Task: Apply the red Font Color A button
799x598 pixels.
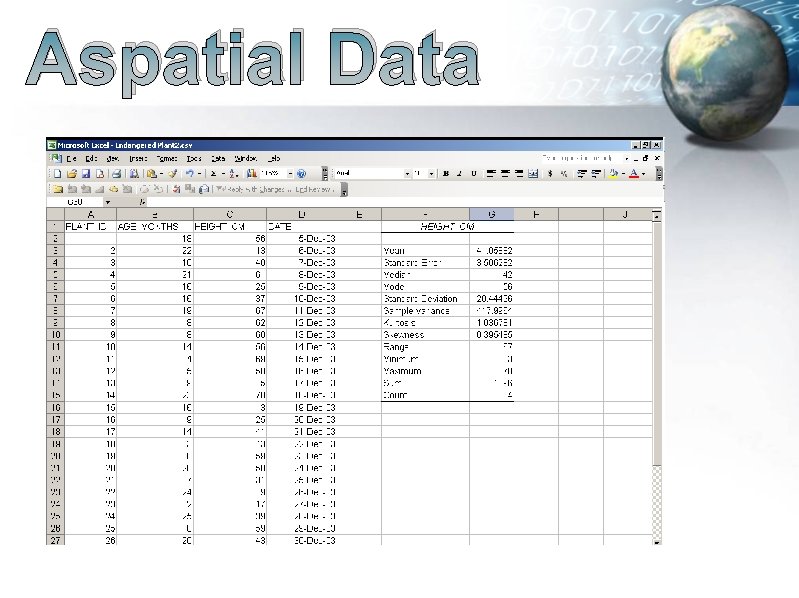Action: click(x=633, y=174)
